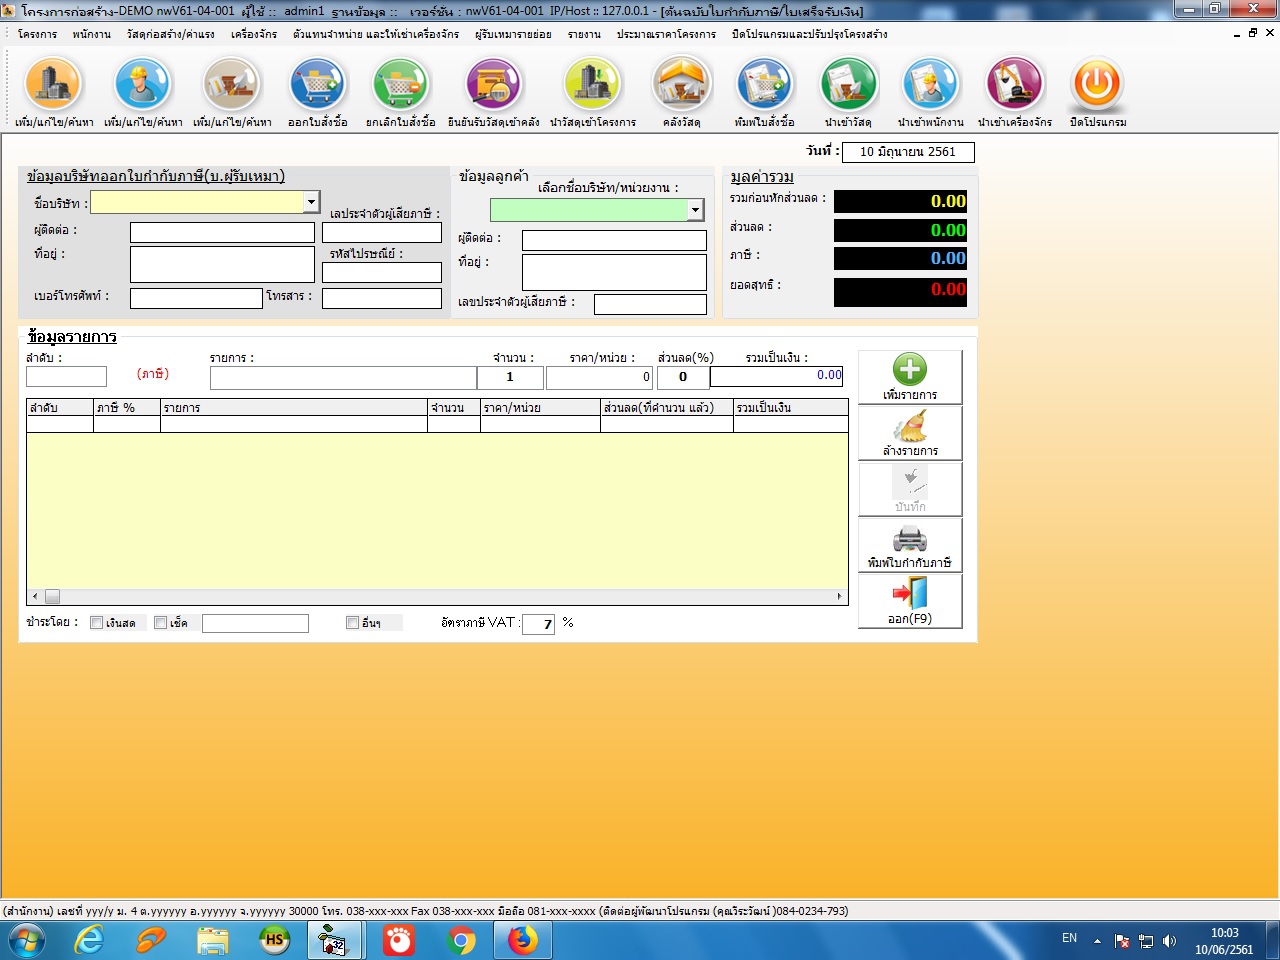Check the อื่นๆ payment checkbox
This screenshot has height=960, width=1280.
tap(353, 623)
